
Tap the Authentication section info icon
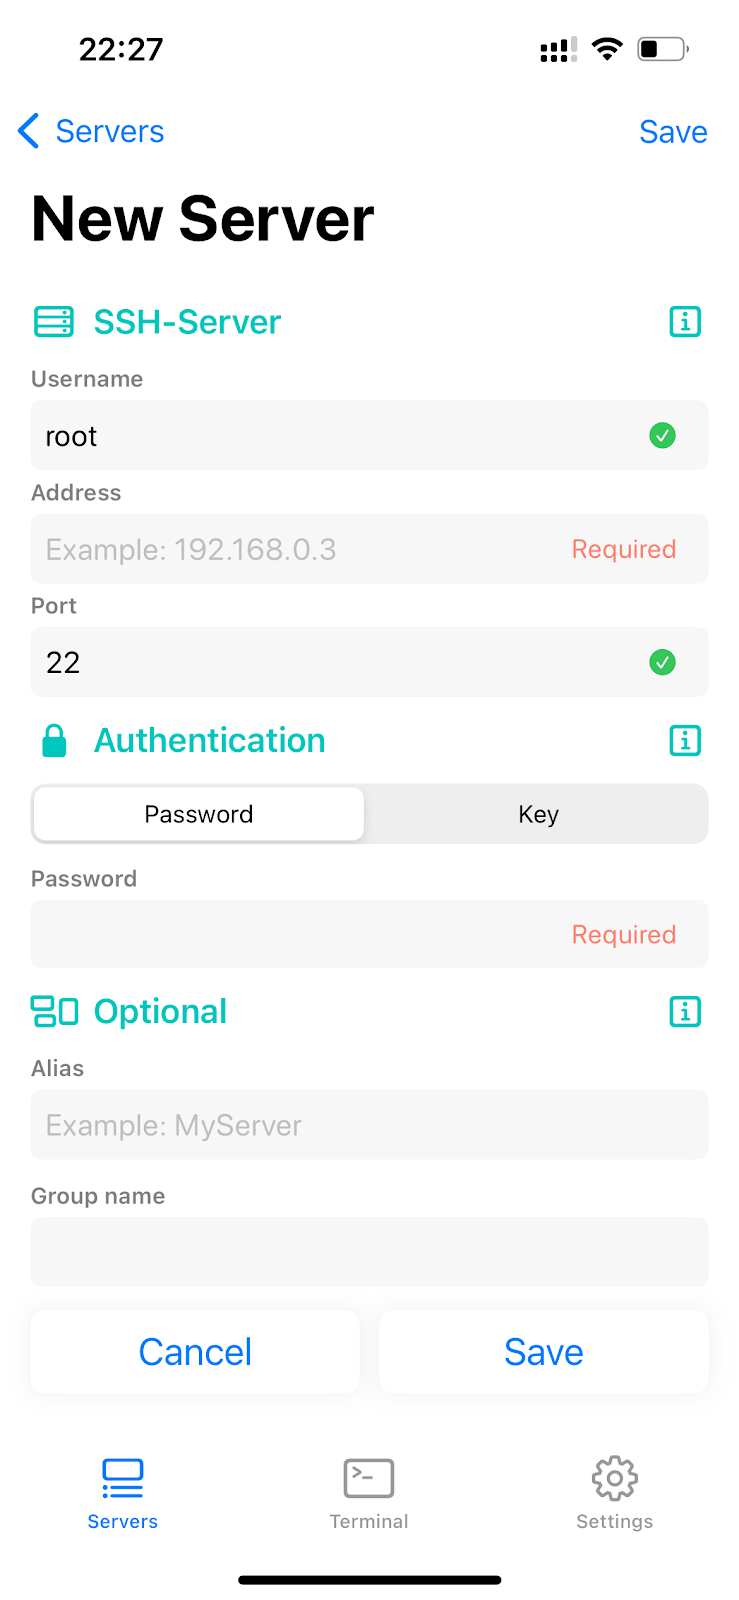pyautogui.click(x=685, y=741)
